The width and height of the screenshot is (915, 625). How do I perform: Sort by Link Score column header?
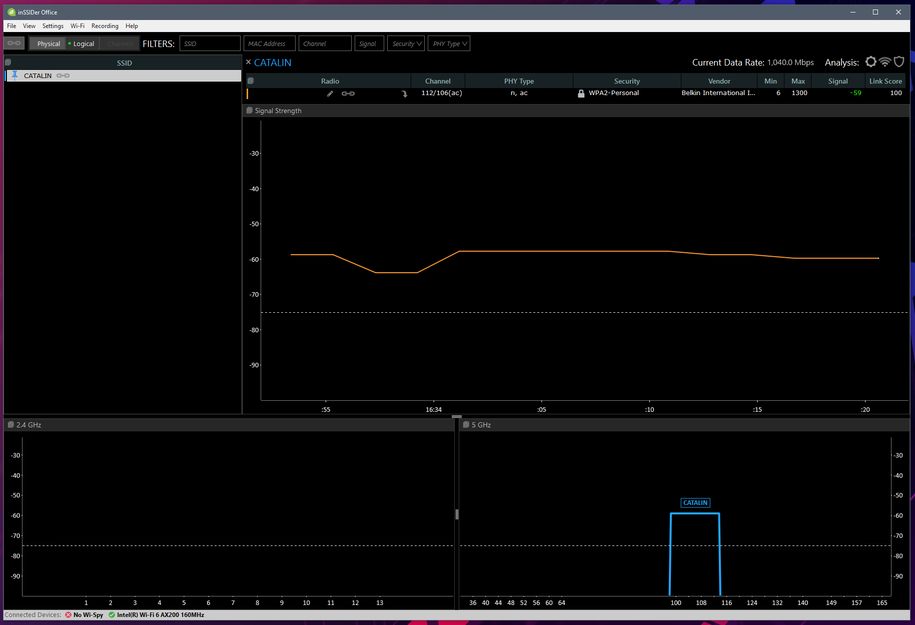885,81
